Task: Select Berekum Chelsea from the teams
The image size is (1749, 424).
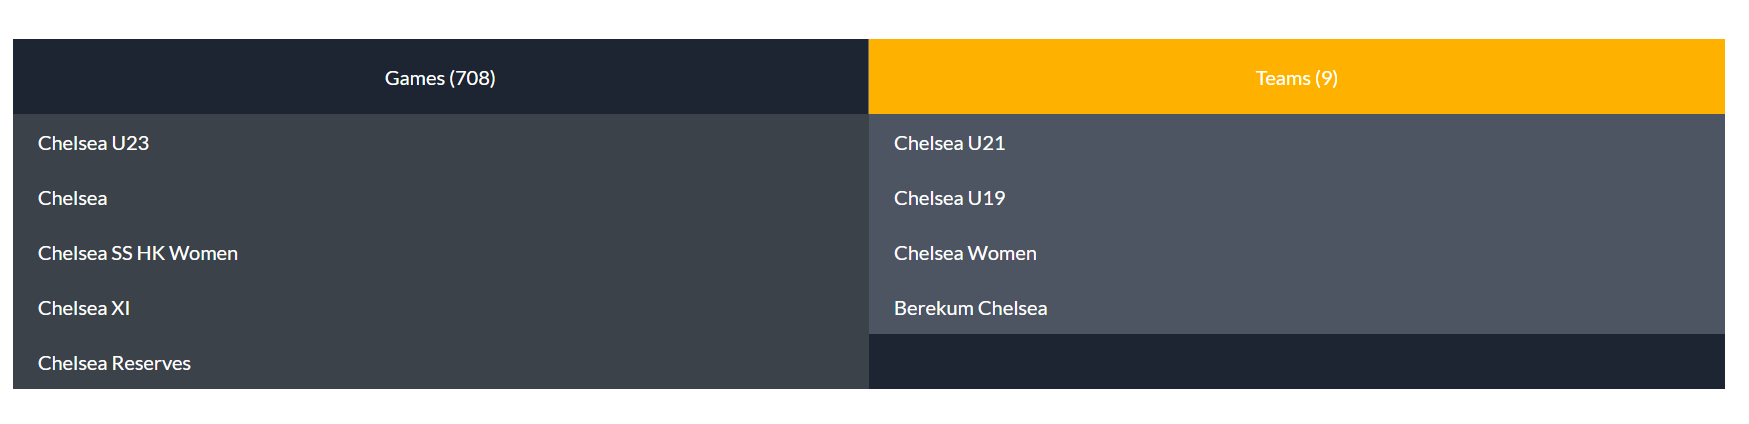Action: coord(1296,307)
